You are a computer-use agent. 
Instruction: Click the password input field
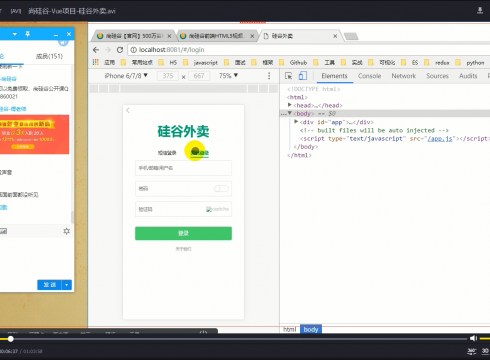[183, 189]
